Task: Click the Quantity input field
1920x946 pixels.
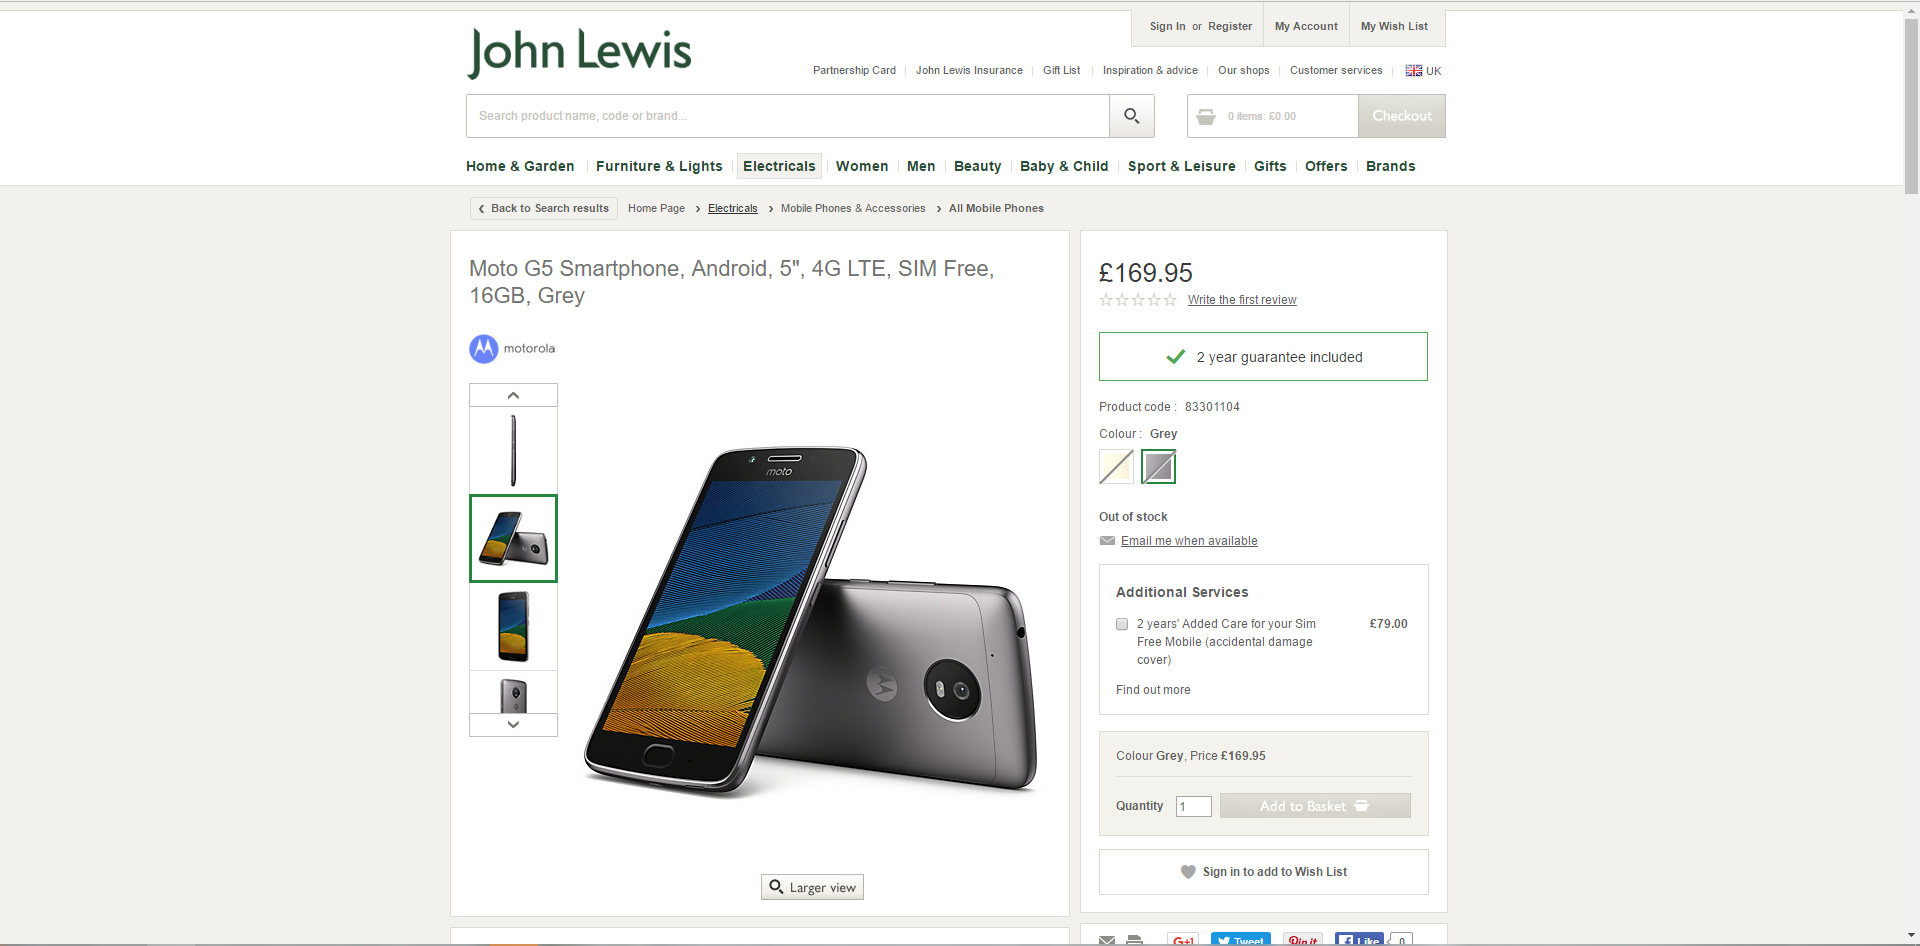Action: click(x=1193, y=806)
